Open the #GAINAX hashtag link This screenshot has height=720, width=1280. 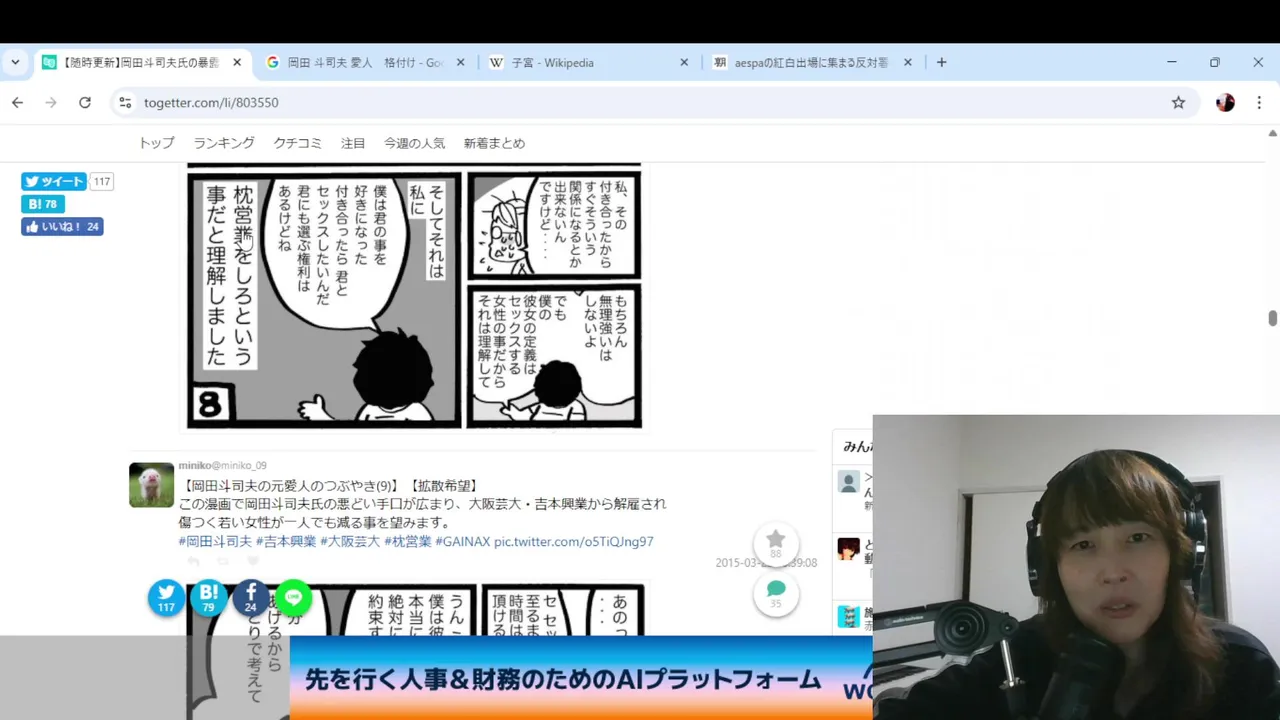(463, 541)
